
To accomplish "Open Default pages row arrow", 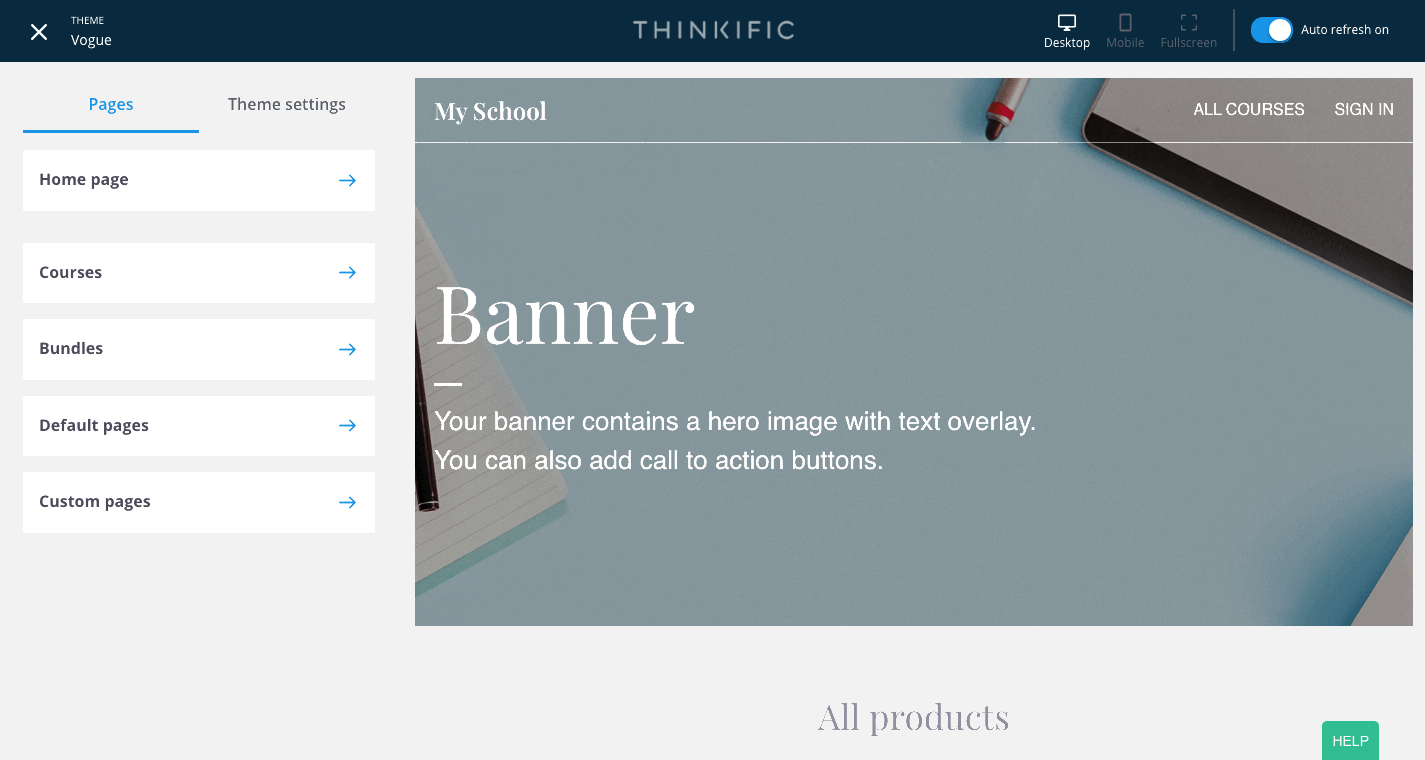I will (x=347, y=425).
